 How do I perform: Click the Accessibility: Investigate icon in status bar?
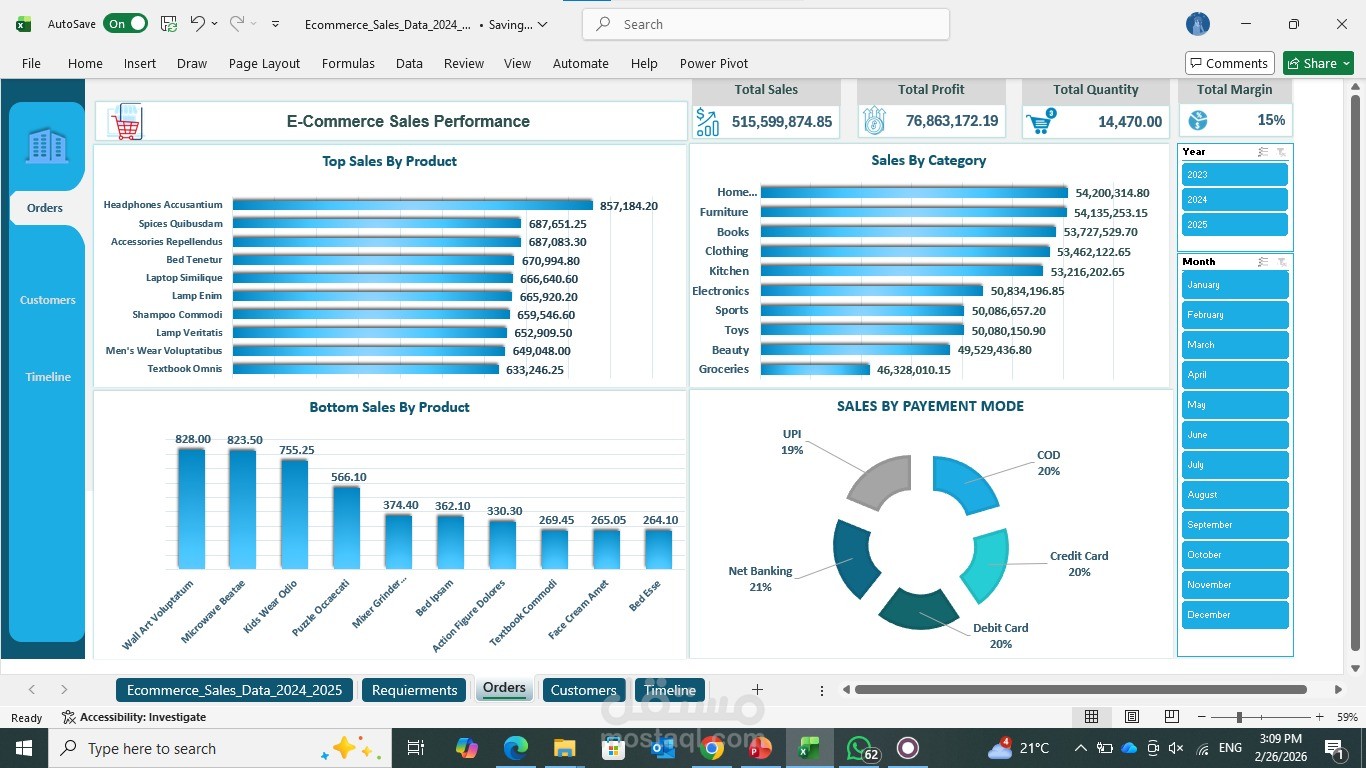click(x=68, y=717)
